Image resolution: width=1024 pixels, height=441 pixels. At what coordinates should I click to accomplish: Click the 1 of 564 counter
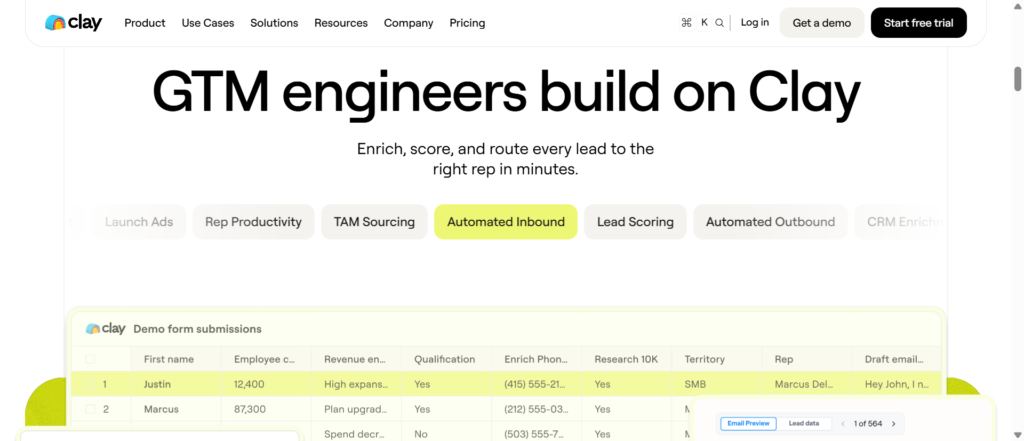(x=868, y=424)
